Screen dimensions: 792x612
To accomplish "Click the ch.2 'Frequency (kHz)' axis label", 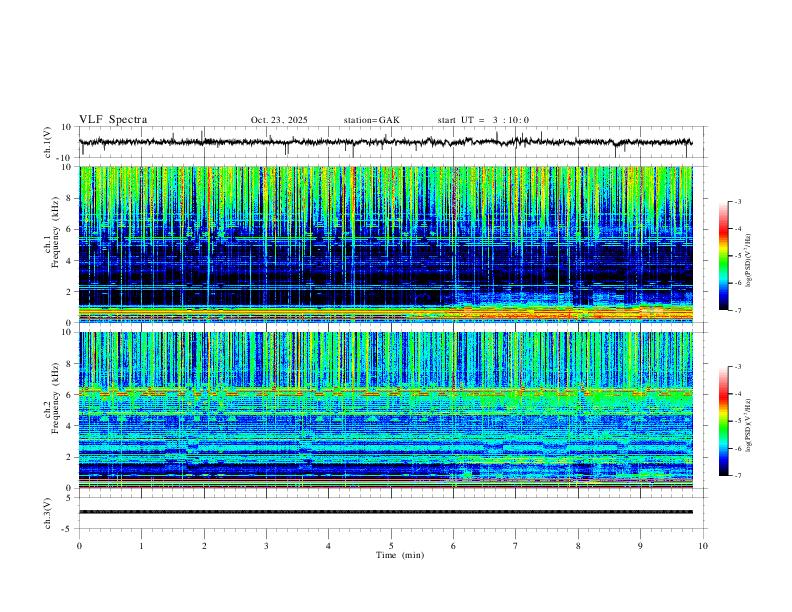I will (55, 398).
